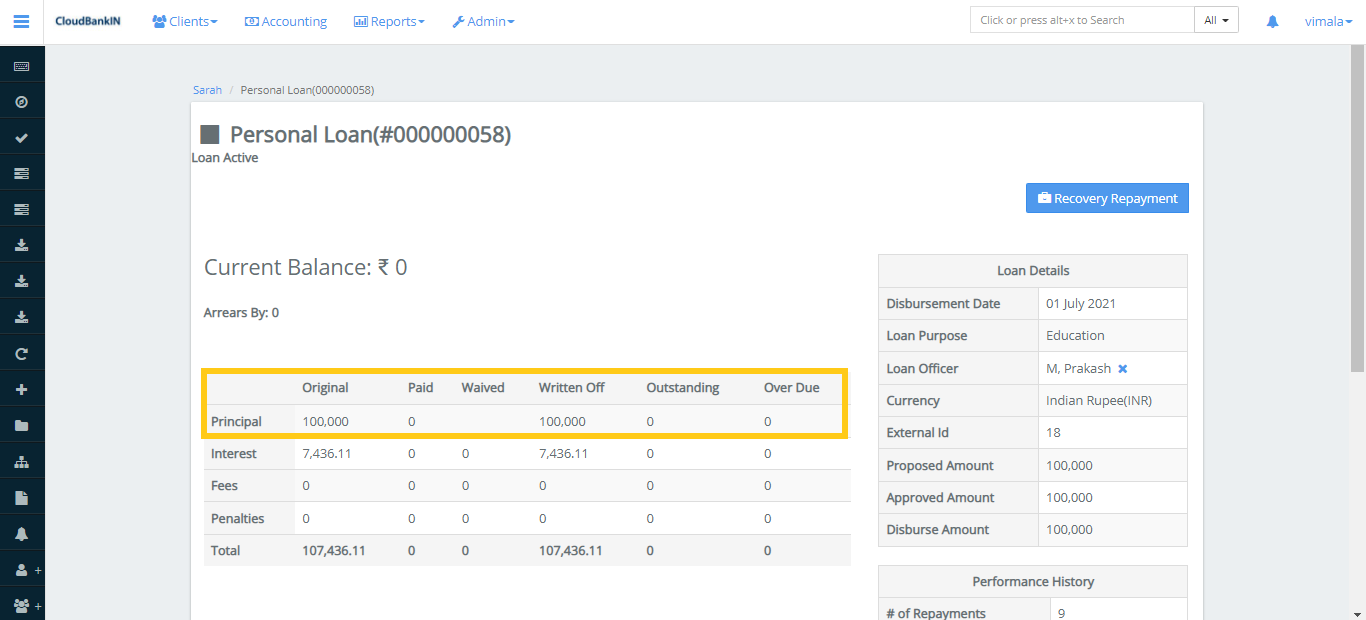The height and width of the screenshot is (620, 1366).
Task: Open the vimala user account menu
Action: tap(1327, 20)
